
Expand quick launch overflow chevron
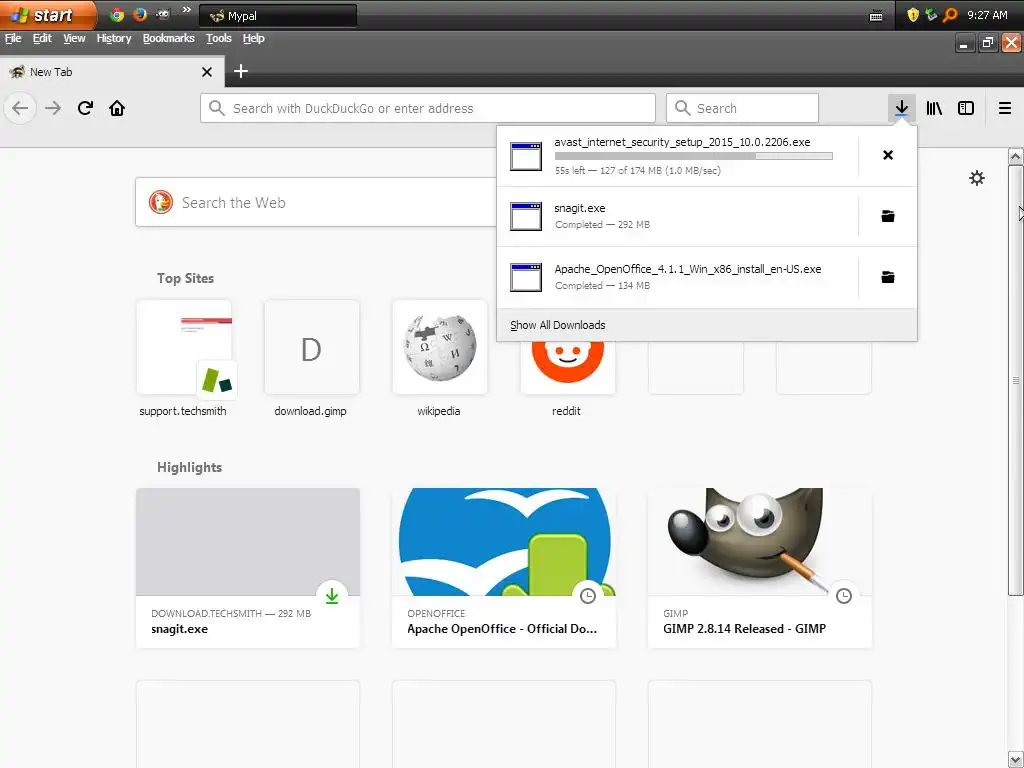click(x=187, y=10)
